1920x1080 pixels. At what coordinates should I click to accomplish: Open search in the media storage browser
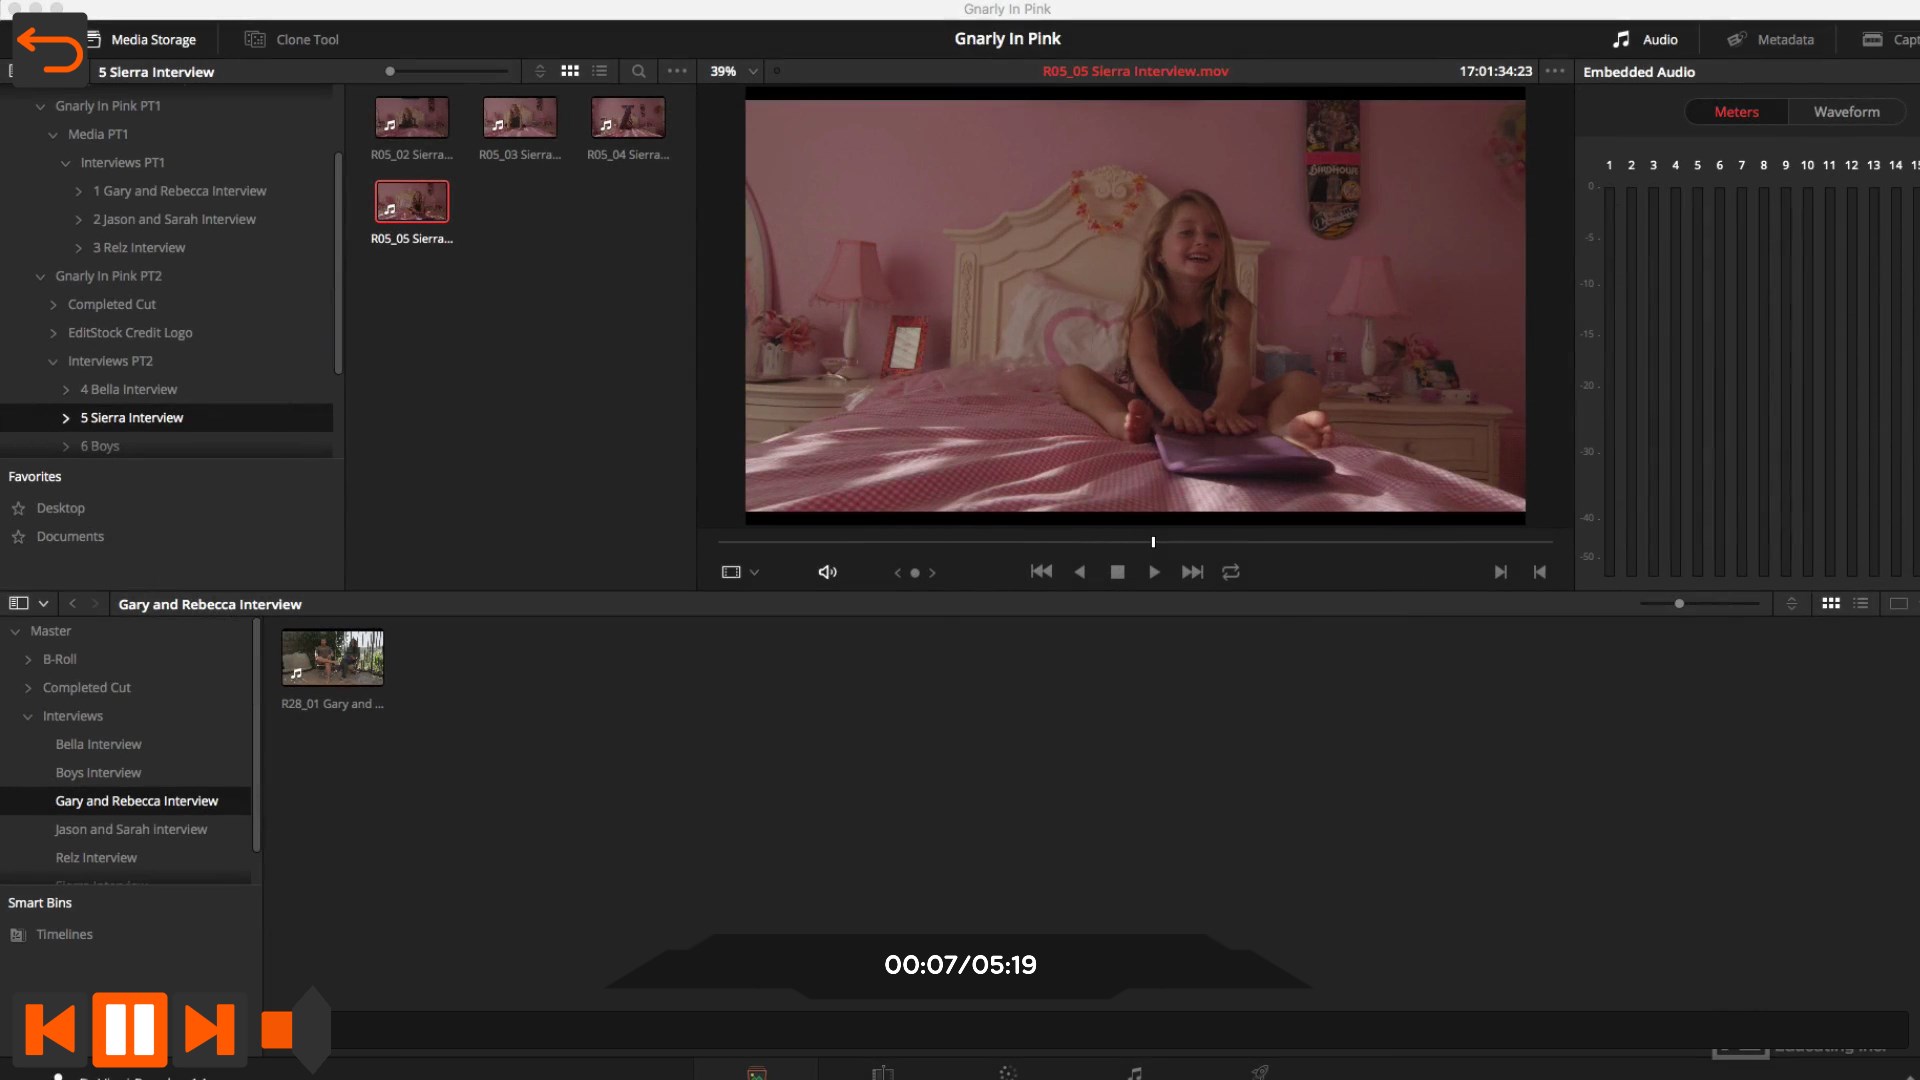click(x=638, y=71)
